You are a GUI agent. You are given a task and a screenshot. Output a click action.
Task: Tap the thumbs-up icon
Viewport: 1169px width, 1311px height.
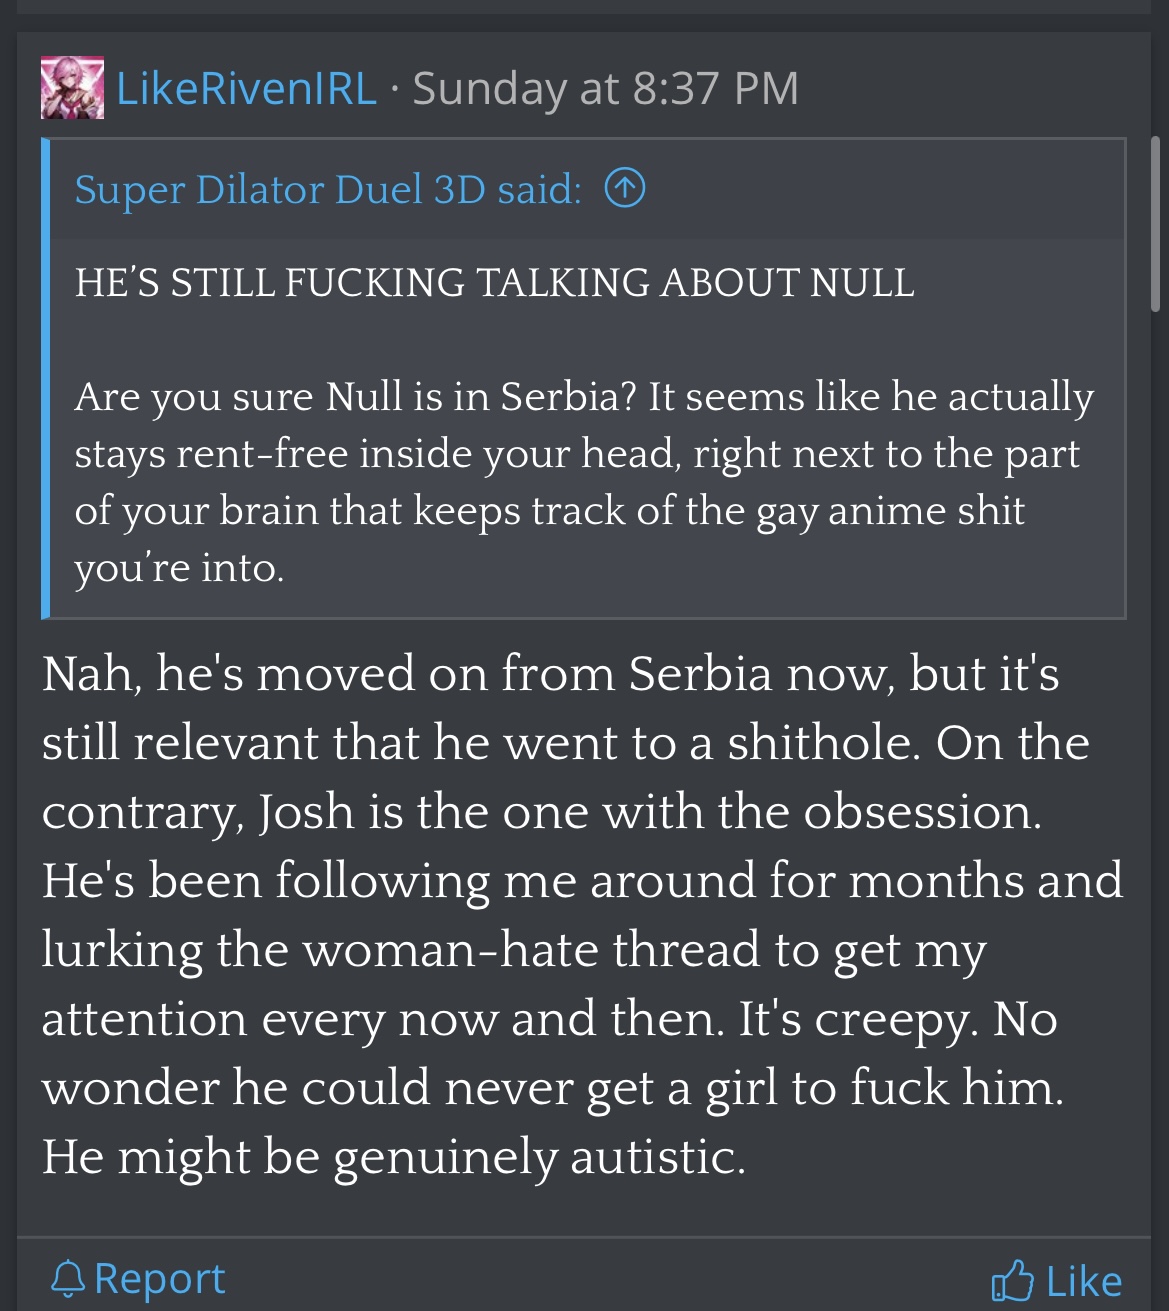pyautogui.click(x=1012, y=1280)
